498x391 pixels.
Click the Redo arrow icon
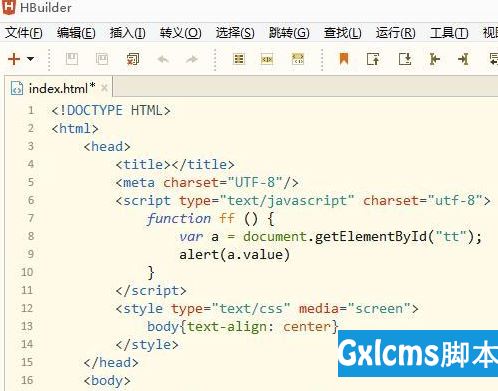[192, 59]
